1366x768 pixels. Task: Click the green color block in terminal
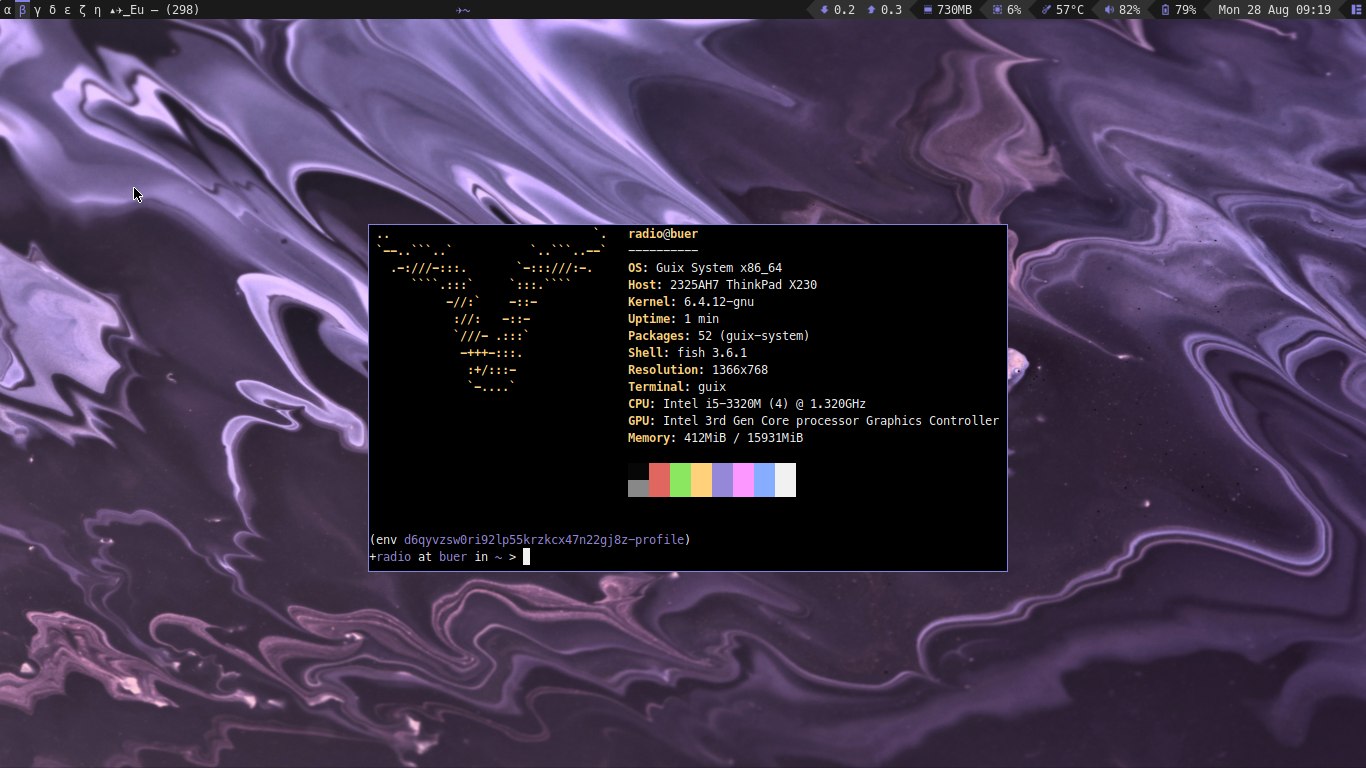click(680, 480)
